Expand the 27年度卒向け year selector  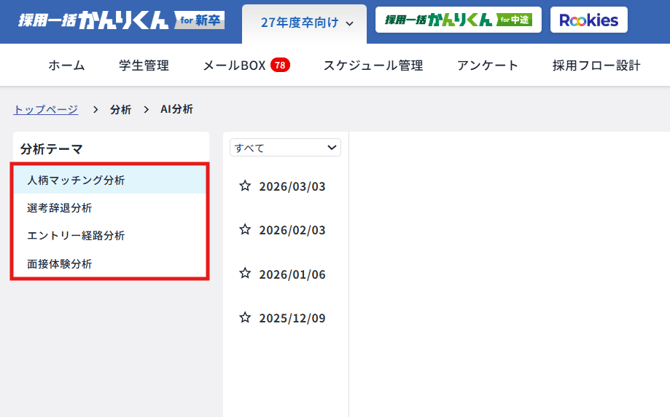pos(306,22)
